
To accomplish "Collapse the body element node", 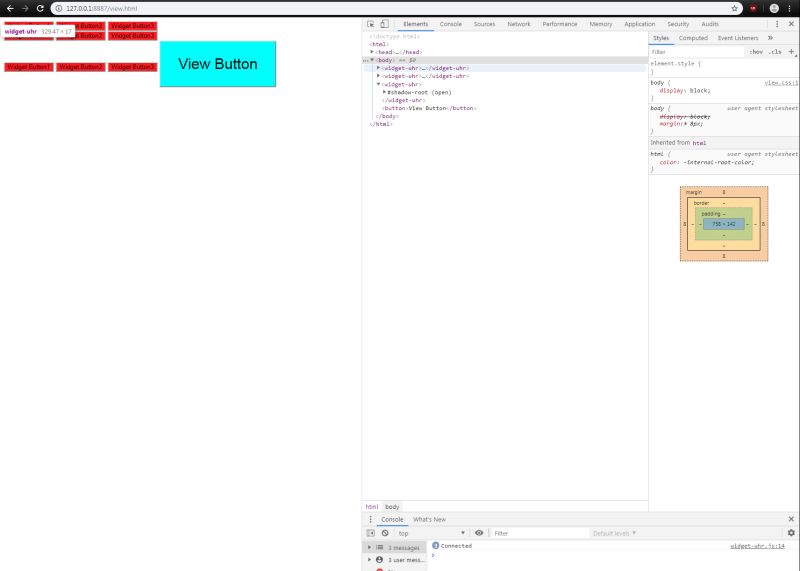I will pyautogui.click(x=372, y=60).
